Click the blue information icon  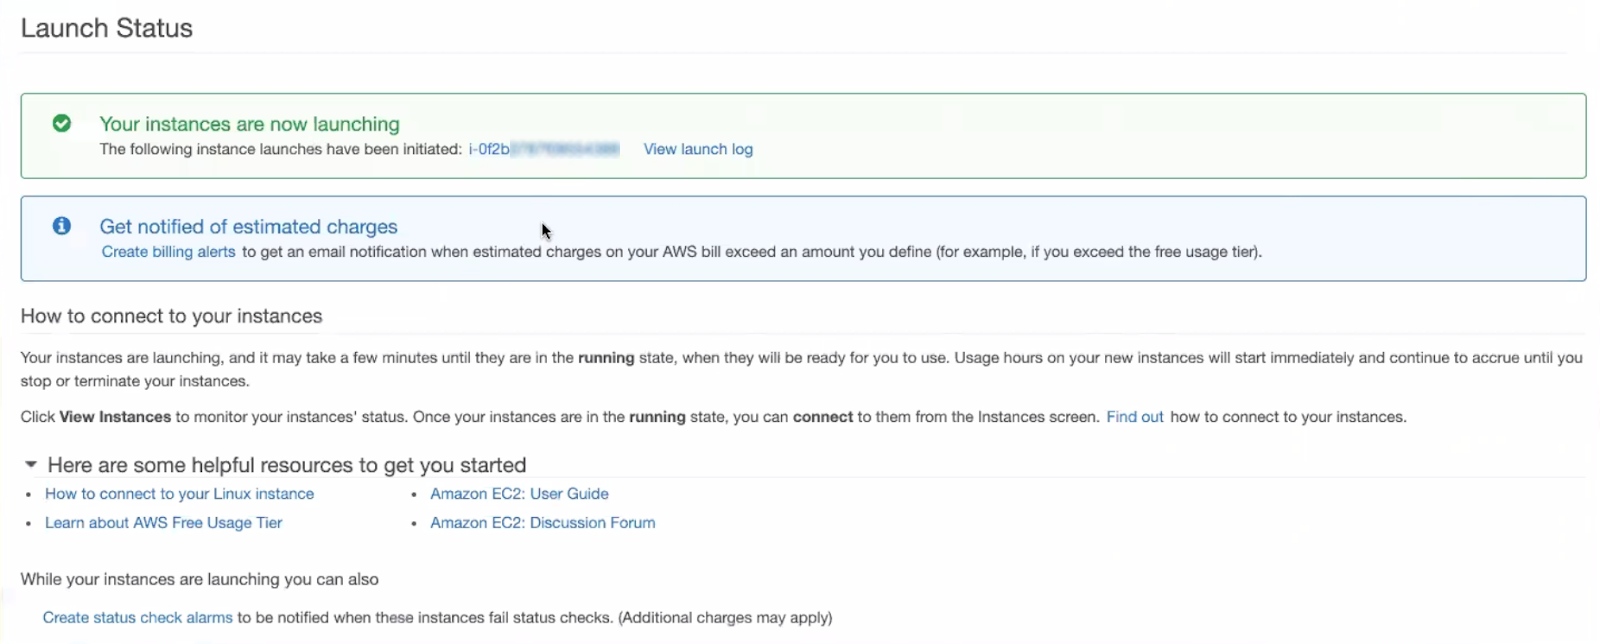click(x=62, y=226)
